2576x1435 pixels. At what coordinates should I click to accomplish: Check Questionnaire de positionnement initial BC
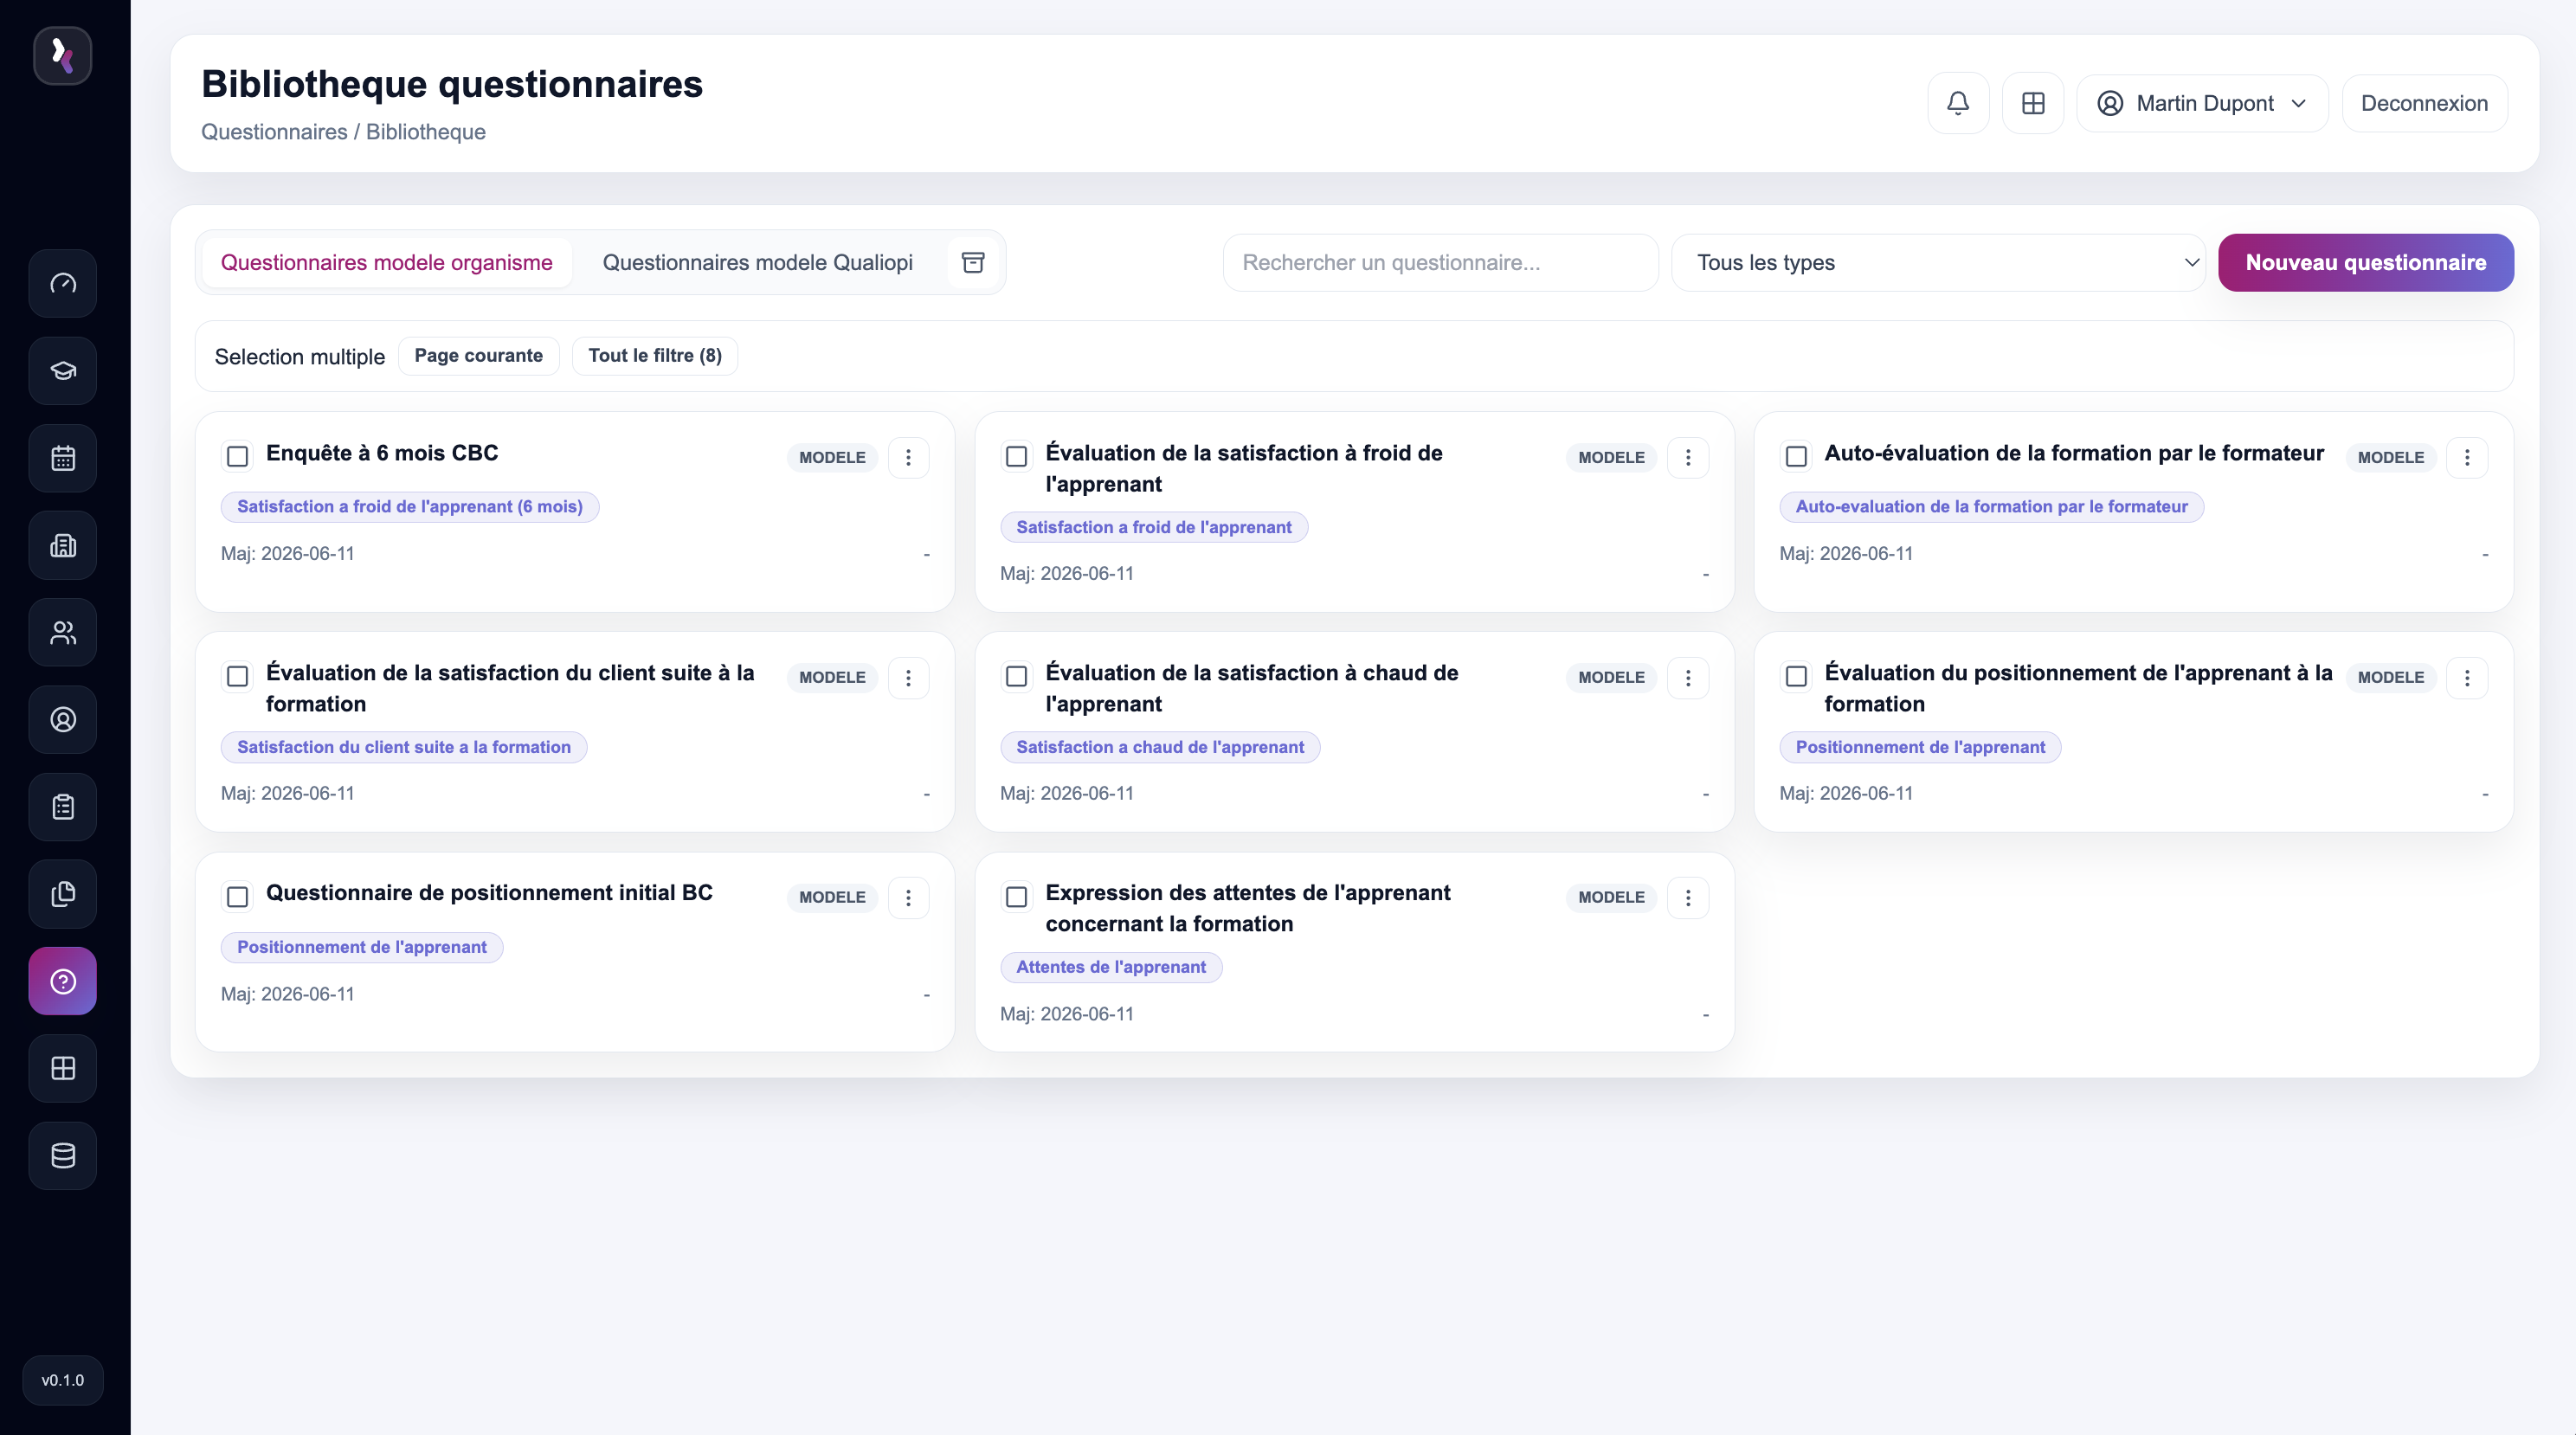pyautogui.click(x=237, y=897)
